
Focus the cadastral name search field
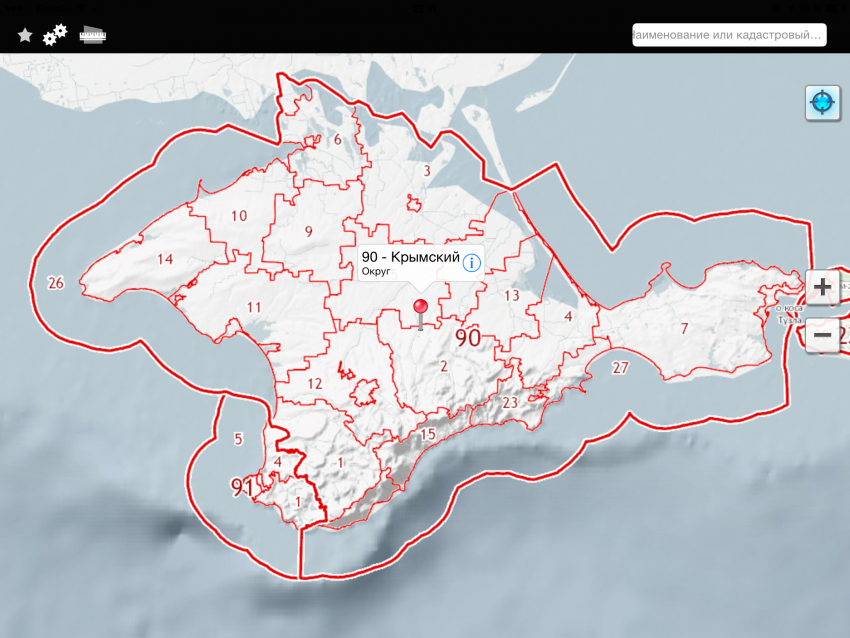[x=728, y=35]
